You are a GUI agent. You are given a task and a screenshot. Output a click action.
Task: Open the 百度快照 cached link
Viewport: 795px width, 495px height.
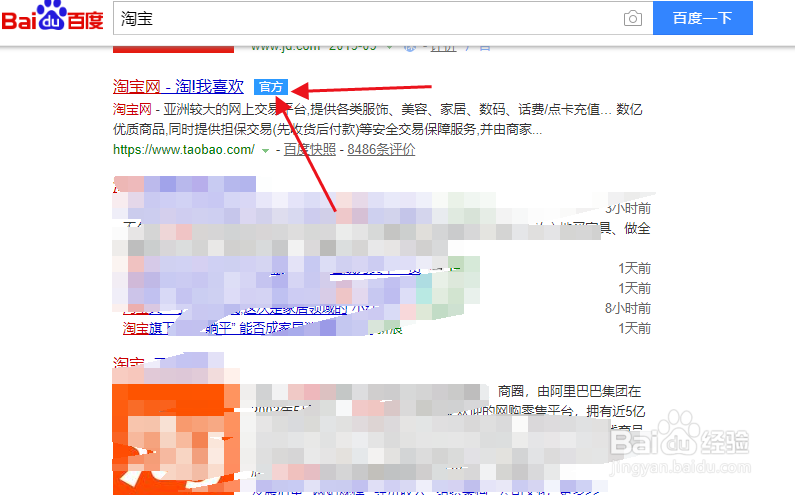(x=309, y=150)
